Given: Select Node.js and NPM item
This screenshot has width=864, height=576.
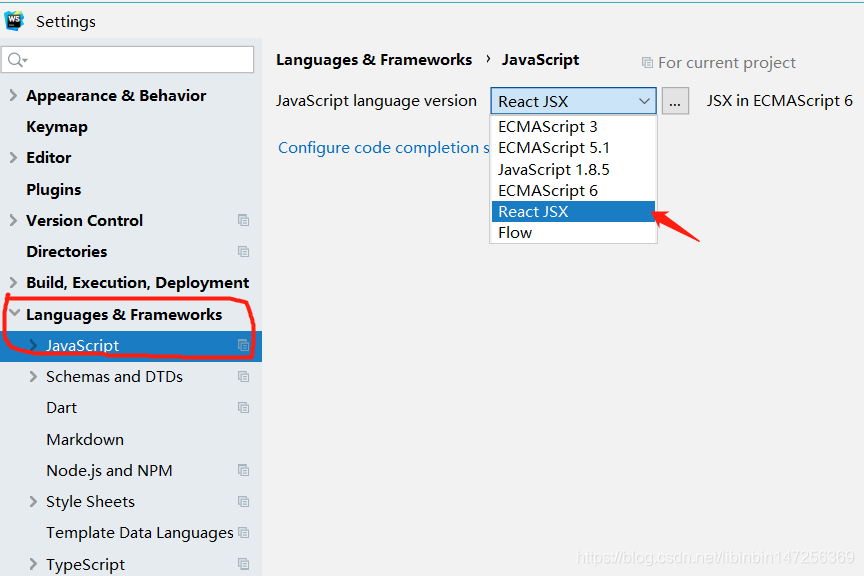Looking at the screenshot, I should click(109, 471).
